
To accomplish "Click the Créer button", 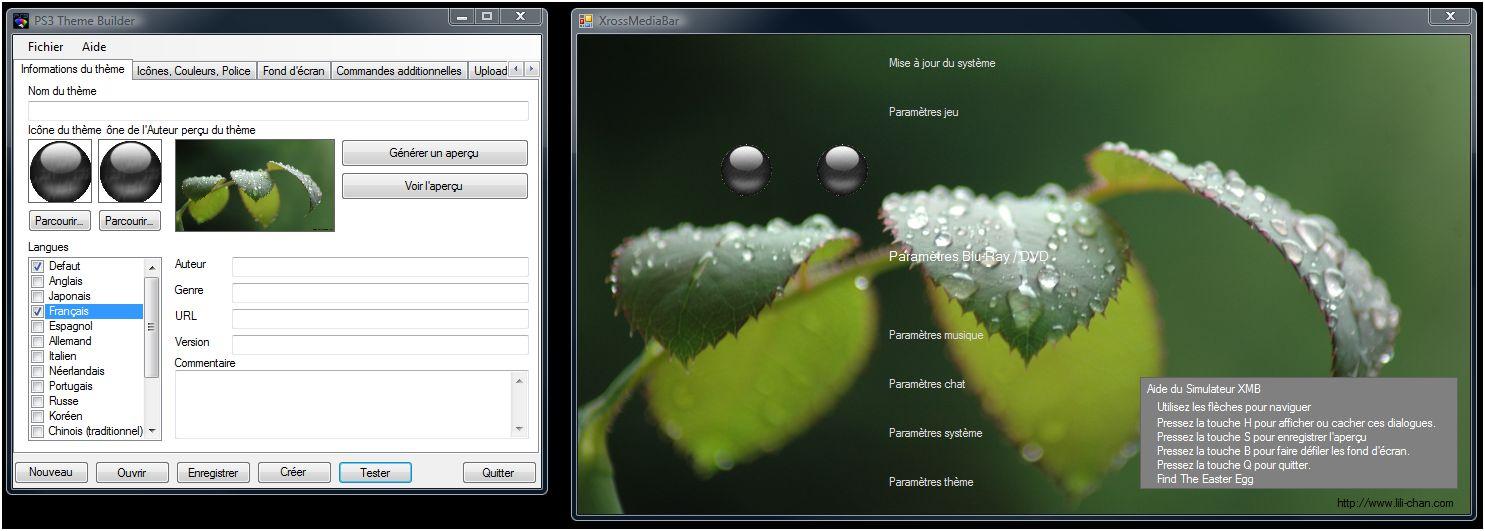I will pos(294,472).
